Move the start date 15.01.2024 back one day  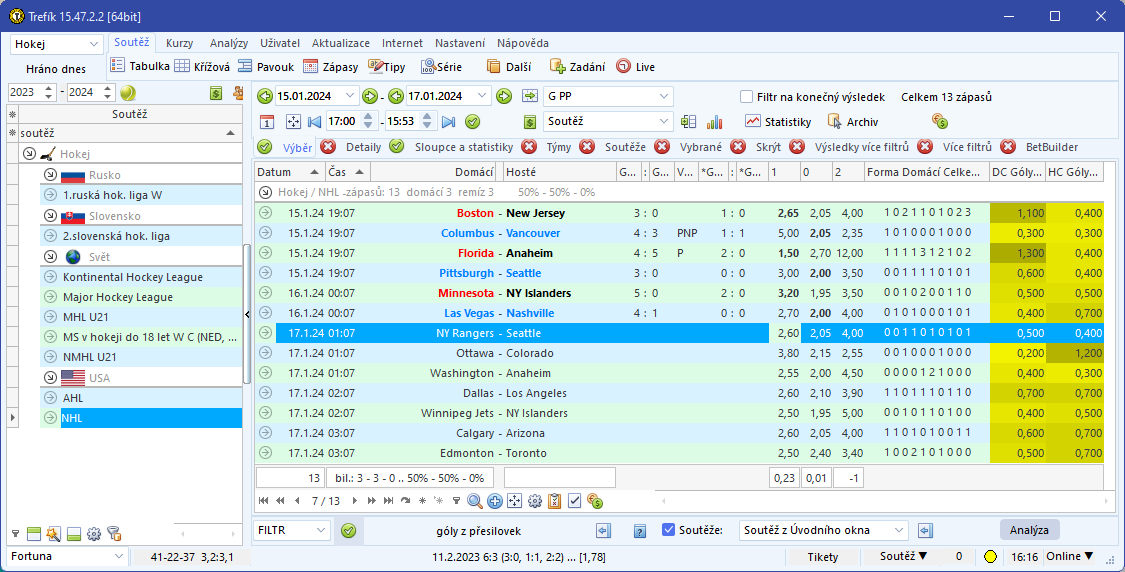[x=264, y=95]
